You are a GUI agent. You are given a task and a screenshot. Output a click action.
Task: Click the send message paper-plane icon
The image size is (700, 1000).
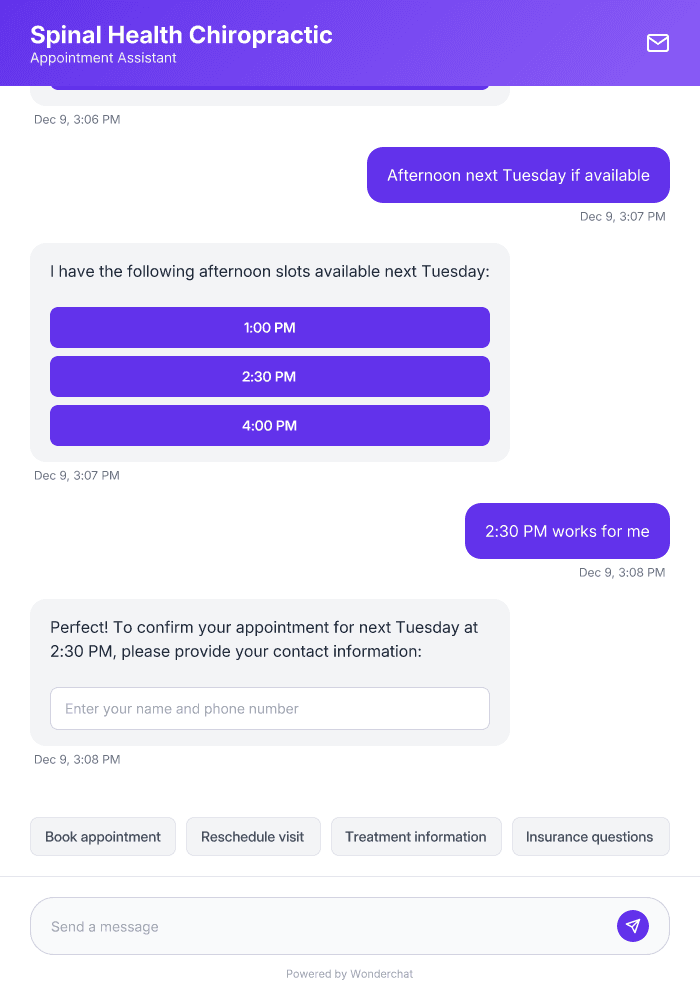(633, 926)
